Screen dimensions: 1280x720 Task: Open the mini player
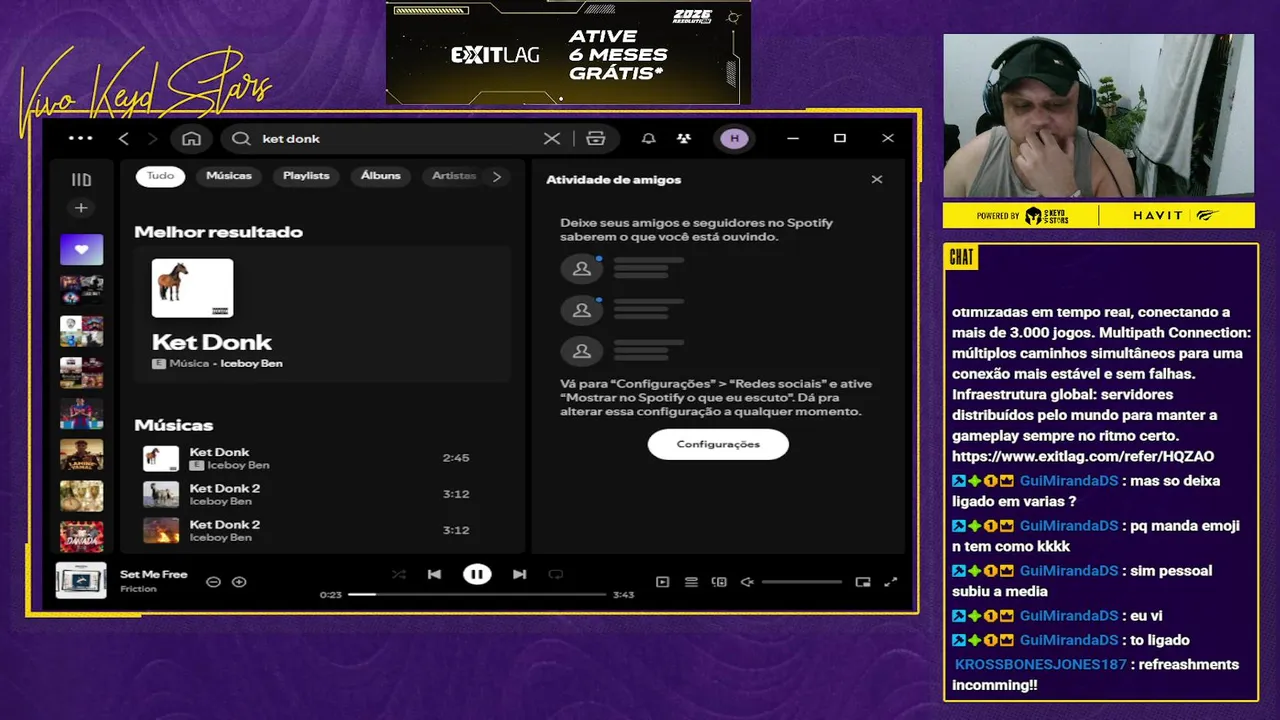[x=863, y=582]
